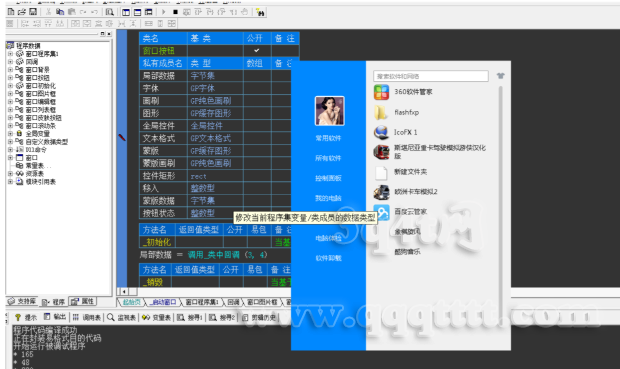Image resolution: width=620 pixels, height=369 pixels.
Task: Click the Find magnifier toolbar icon
Action: 110,12
